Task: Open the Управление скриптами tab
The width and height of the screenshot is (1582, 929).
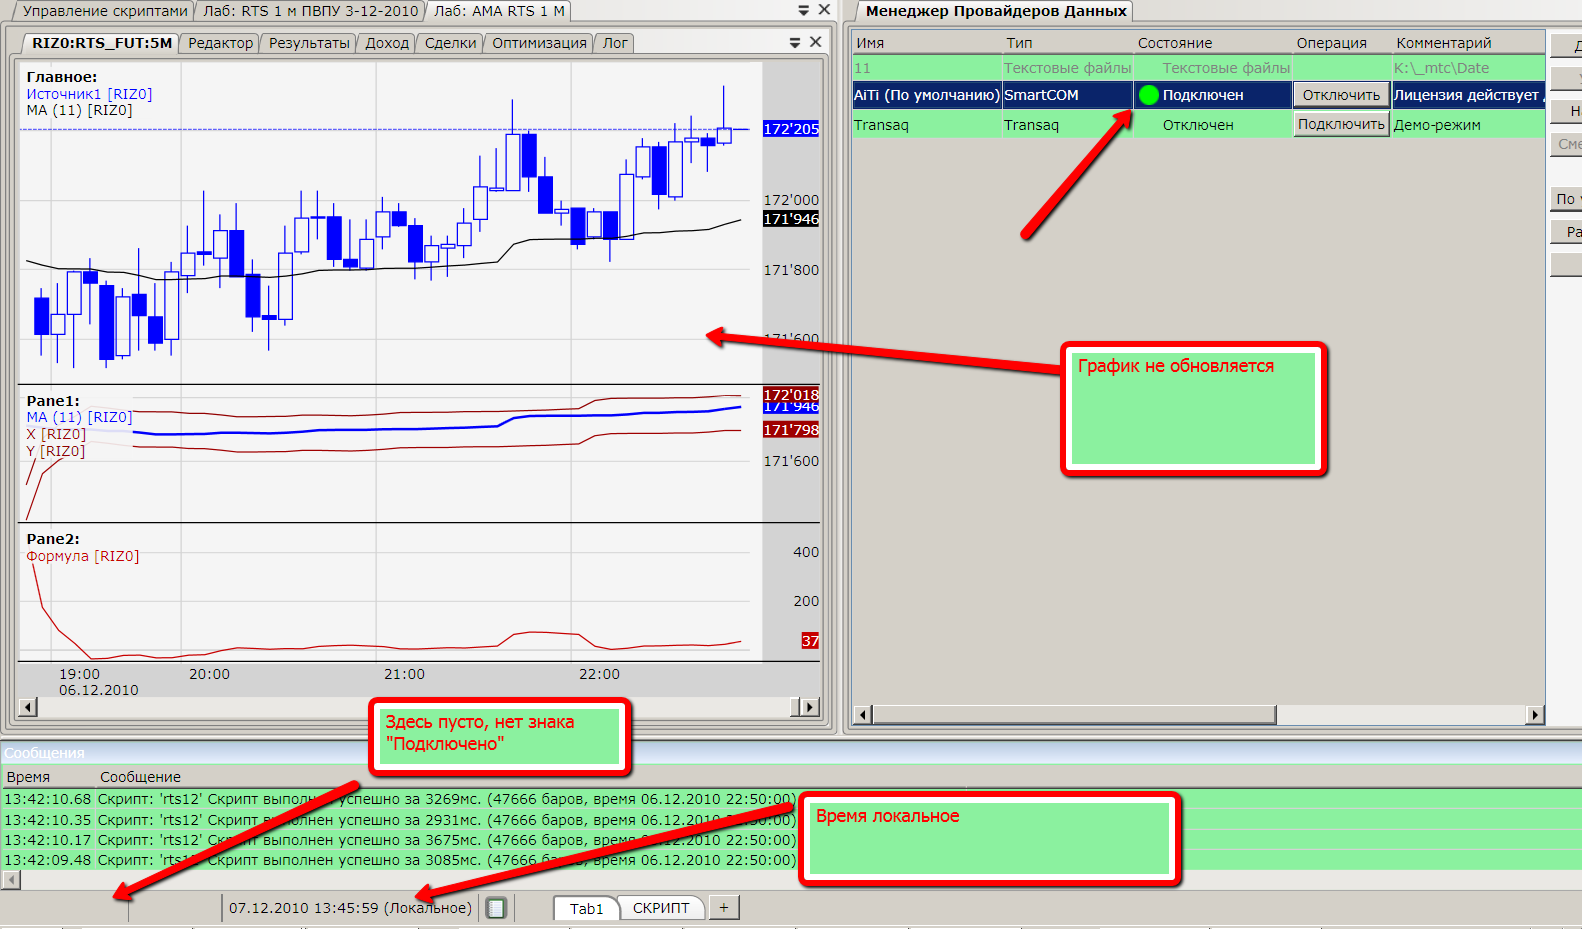Action: click(105, 11)
